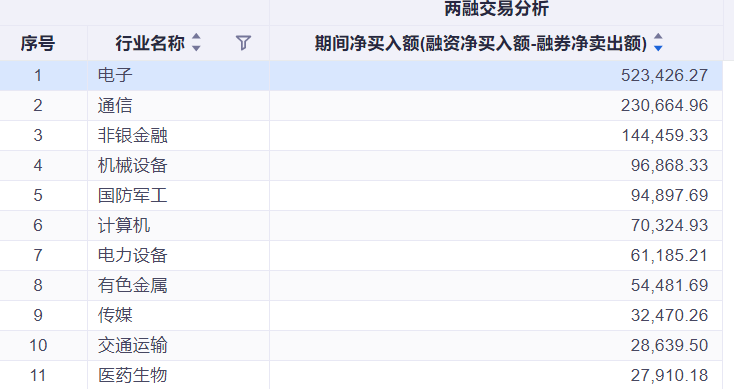
Task: Click the value 230,664.96
Action: (x=664, y=105)
